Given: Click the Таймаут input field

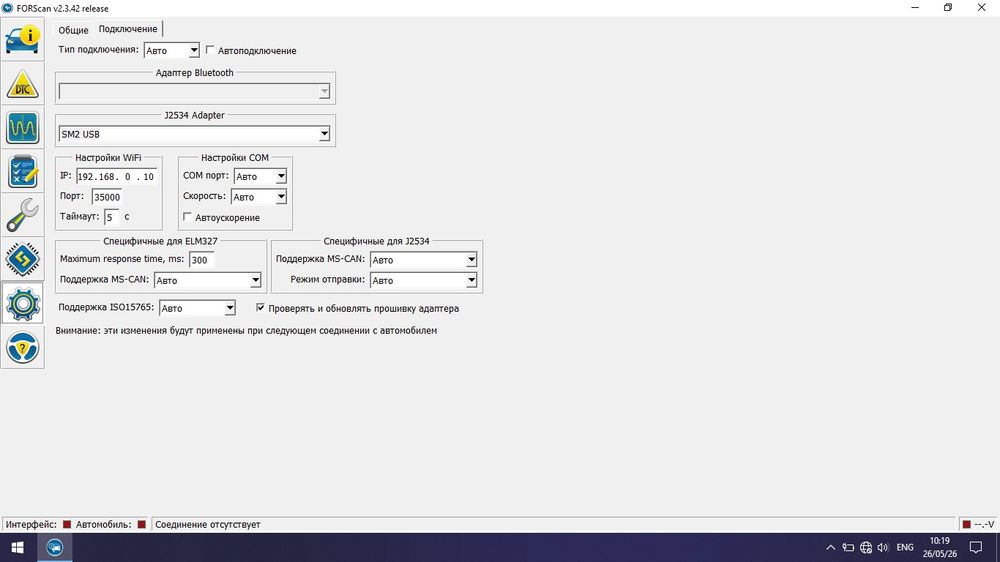Looking at the screenshot, I should point(111,218).
